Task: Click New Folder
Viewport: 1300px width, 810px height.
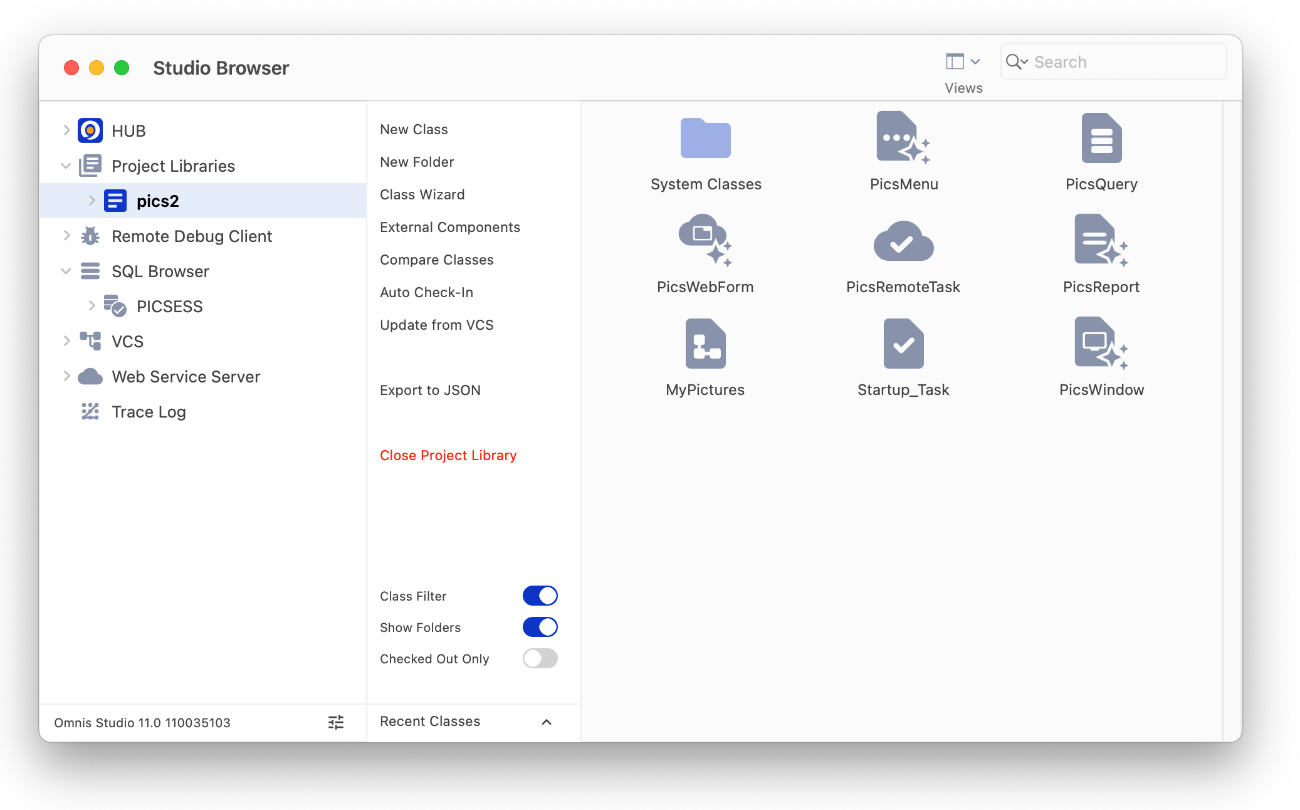Action: [417, 162]
